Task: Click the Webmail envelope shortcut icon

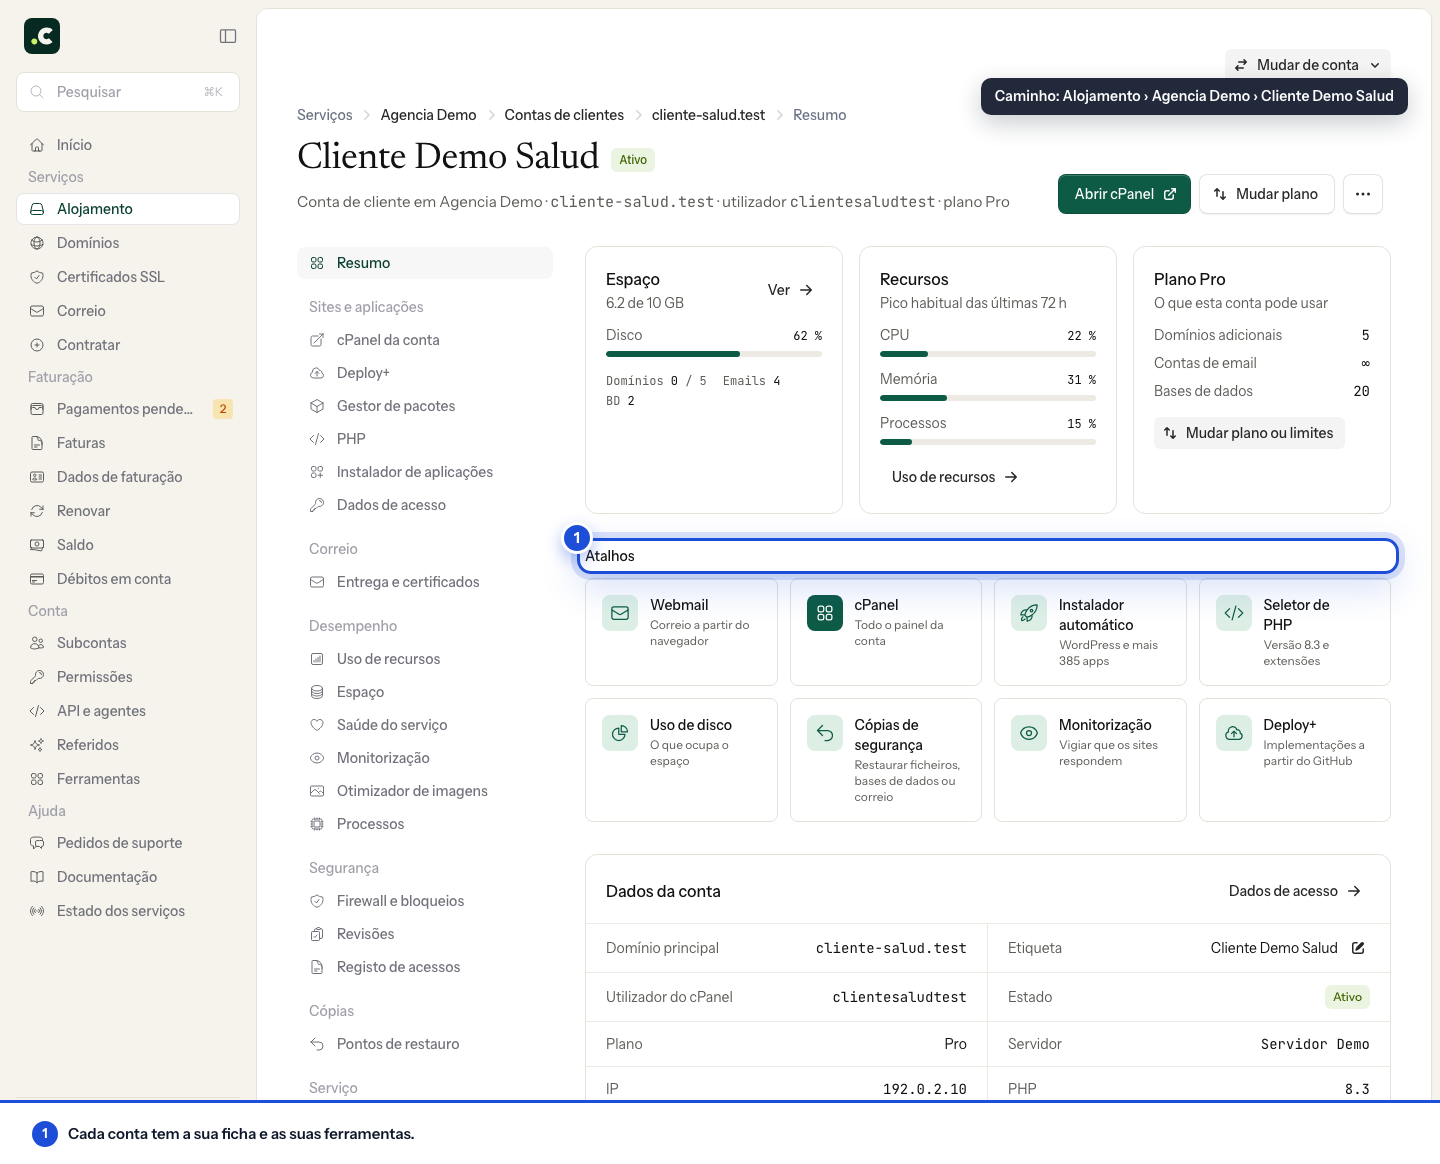Action: click(x=620, y=613)
